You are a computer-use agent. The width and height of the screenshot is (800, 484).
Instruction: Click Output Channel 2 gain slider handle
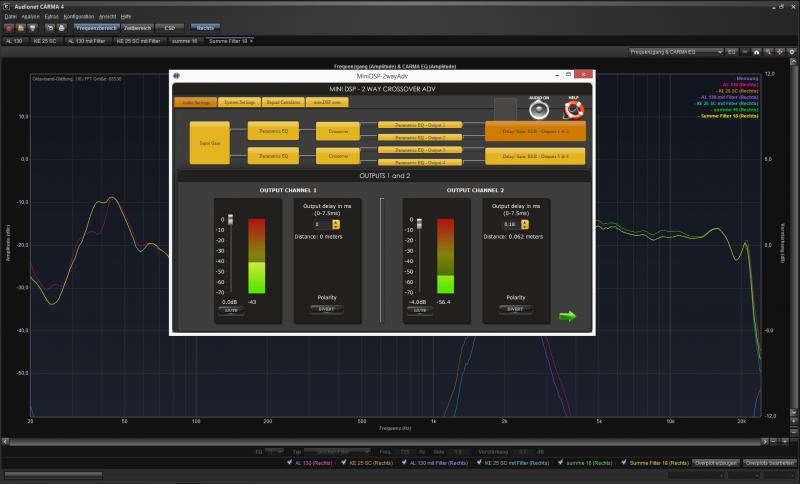click(x=413, y=223)
